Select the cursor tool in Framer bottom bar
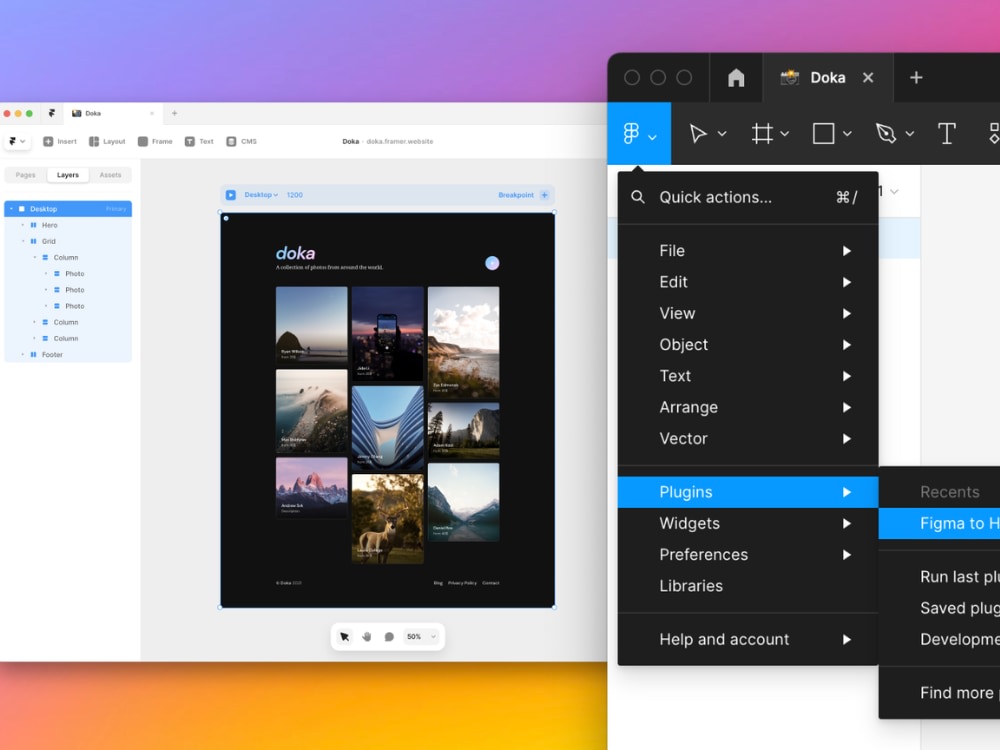 coord(344,636)
